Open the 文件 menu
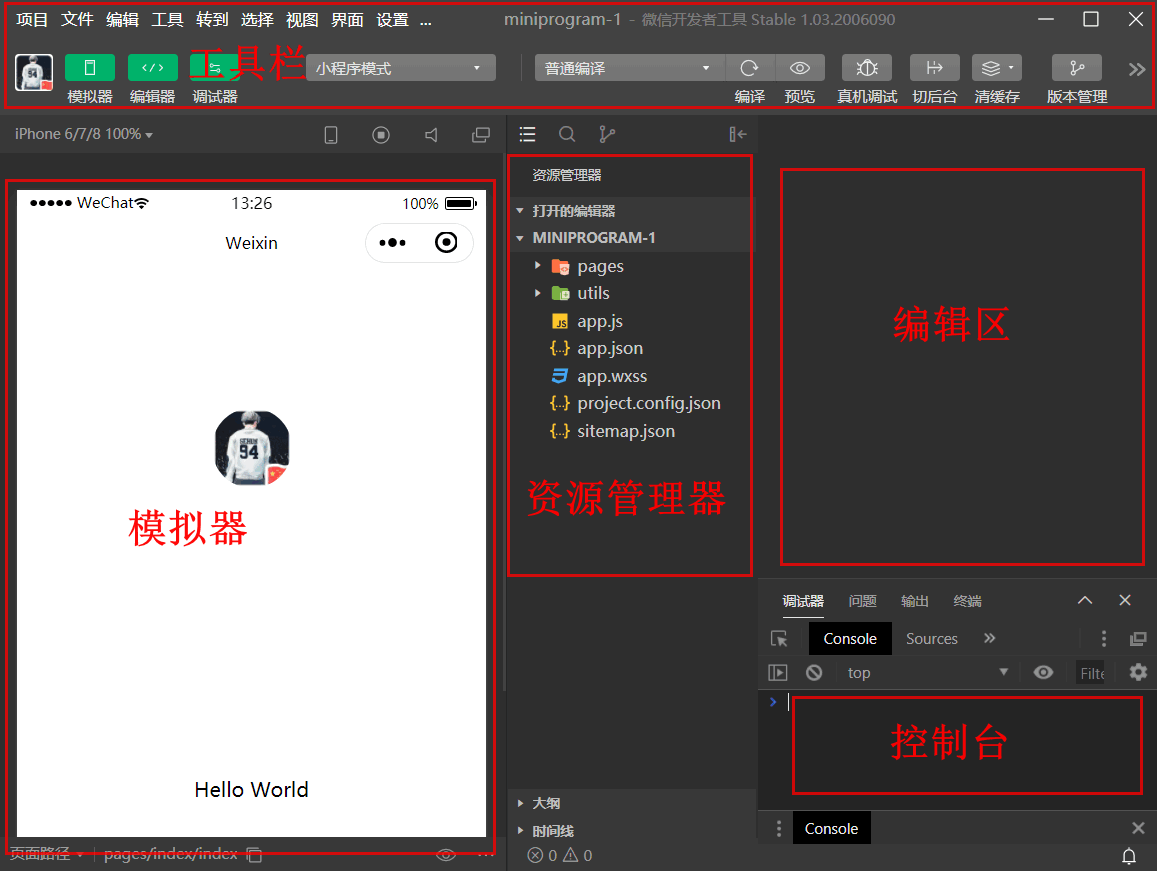This screenshot has height=871, width=1157. 77,20
